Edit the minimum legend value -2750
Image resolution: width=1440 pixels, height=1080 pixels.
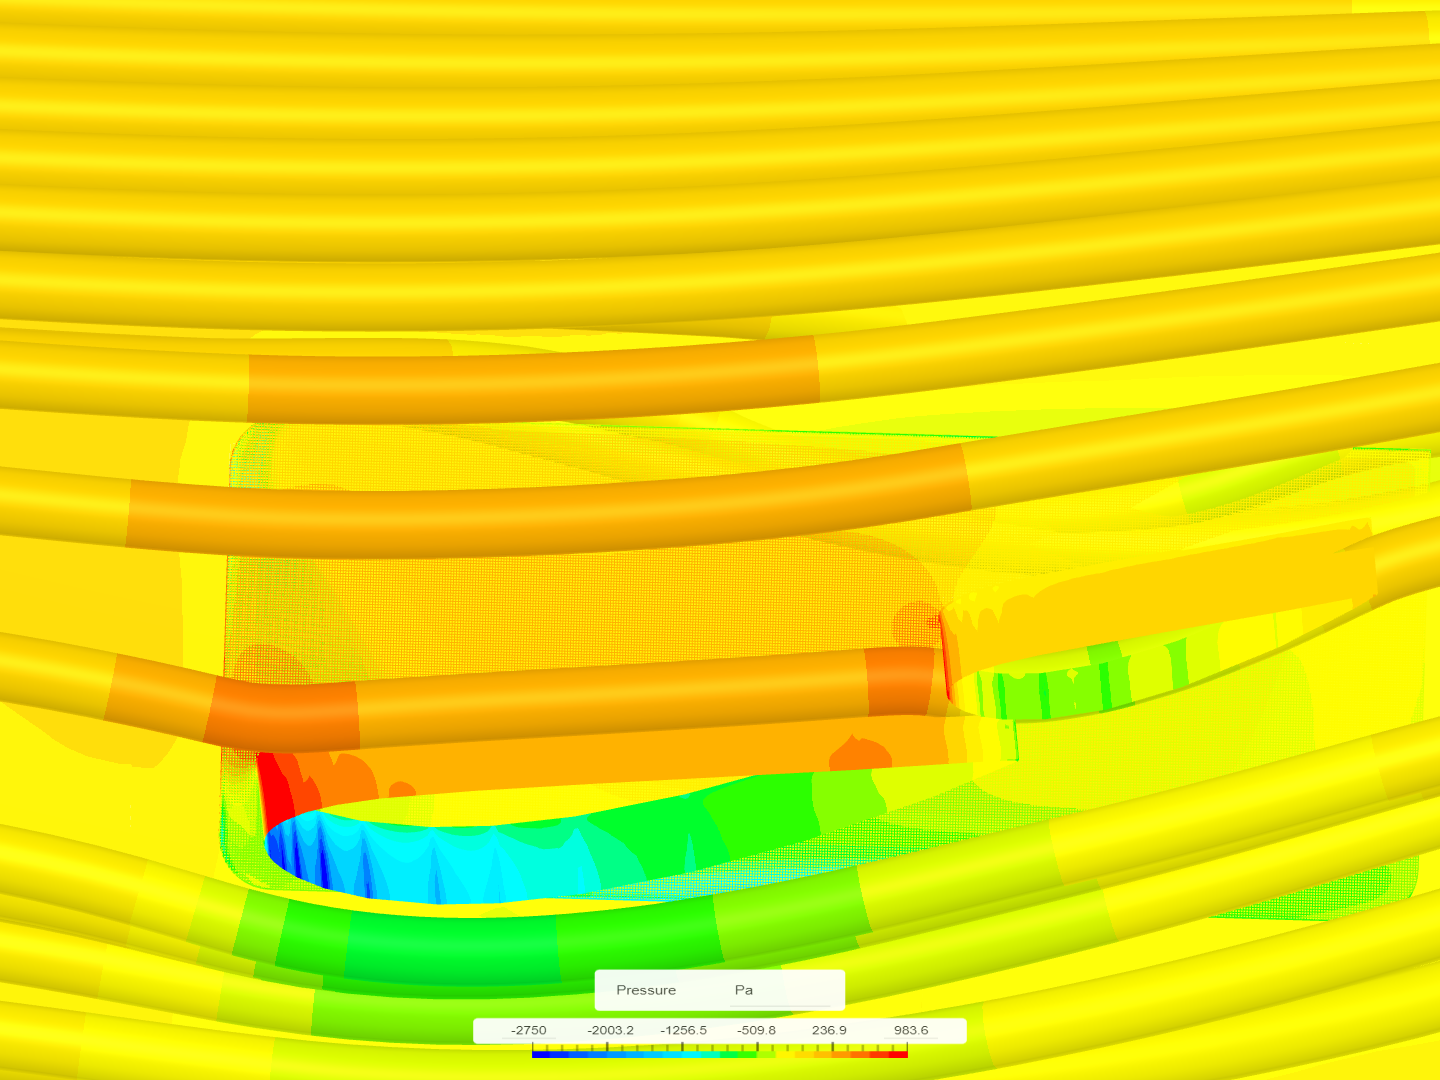(x=529, y=1030)
